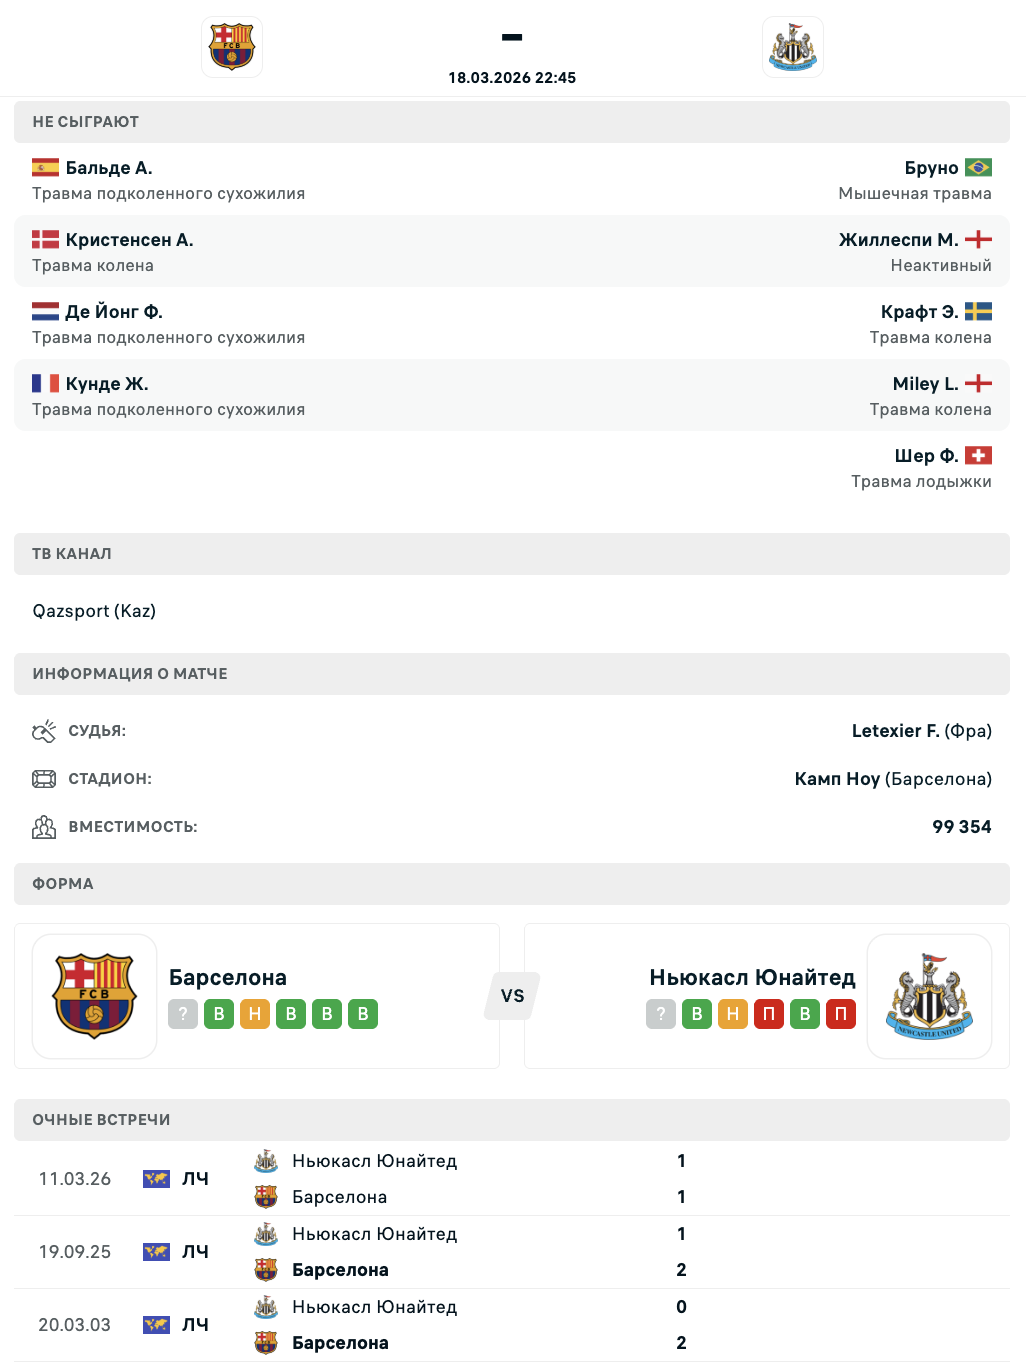The width and height of the screenshot is (1026, 1372).
Task: Click the Newcastle crest in the match header
Action: point(792,47)
